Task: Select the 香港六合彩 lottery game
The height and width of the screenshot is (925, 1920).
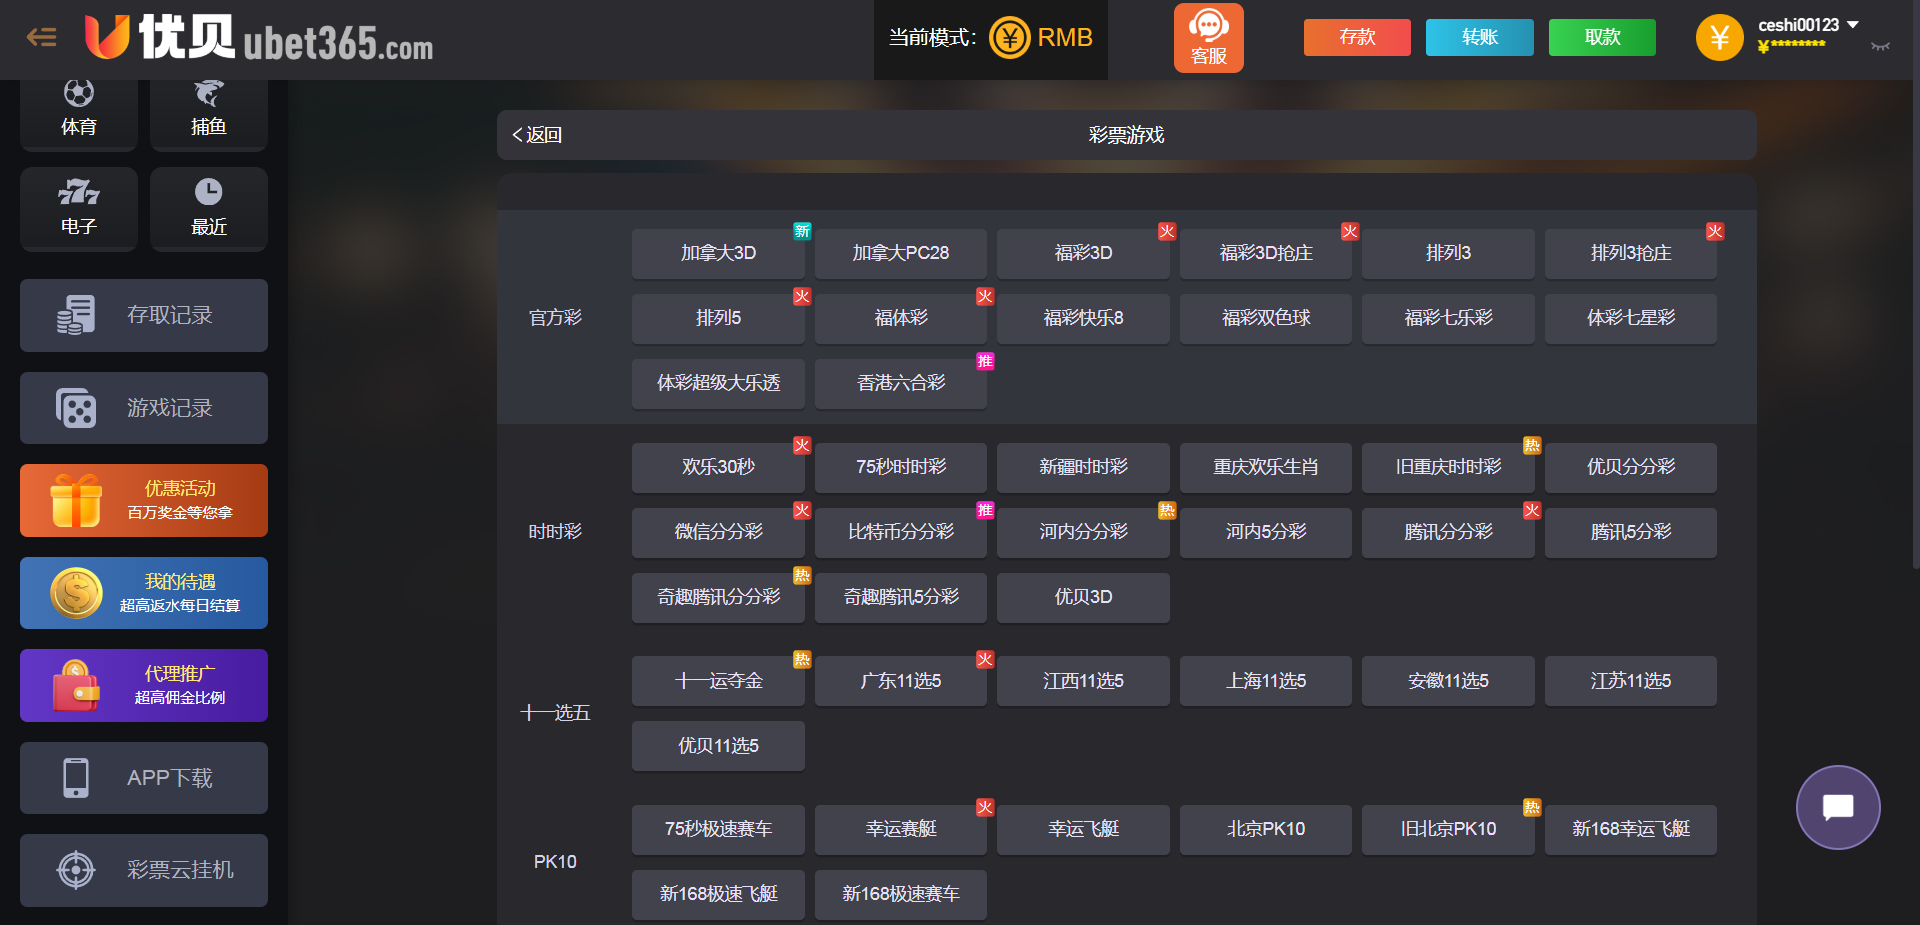Action: (x=900, y=383)
